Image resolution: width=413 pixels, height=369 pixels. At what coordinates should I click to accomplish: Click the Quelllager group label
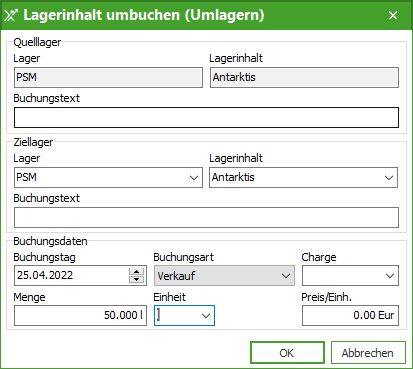[x=37, y=42]
